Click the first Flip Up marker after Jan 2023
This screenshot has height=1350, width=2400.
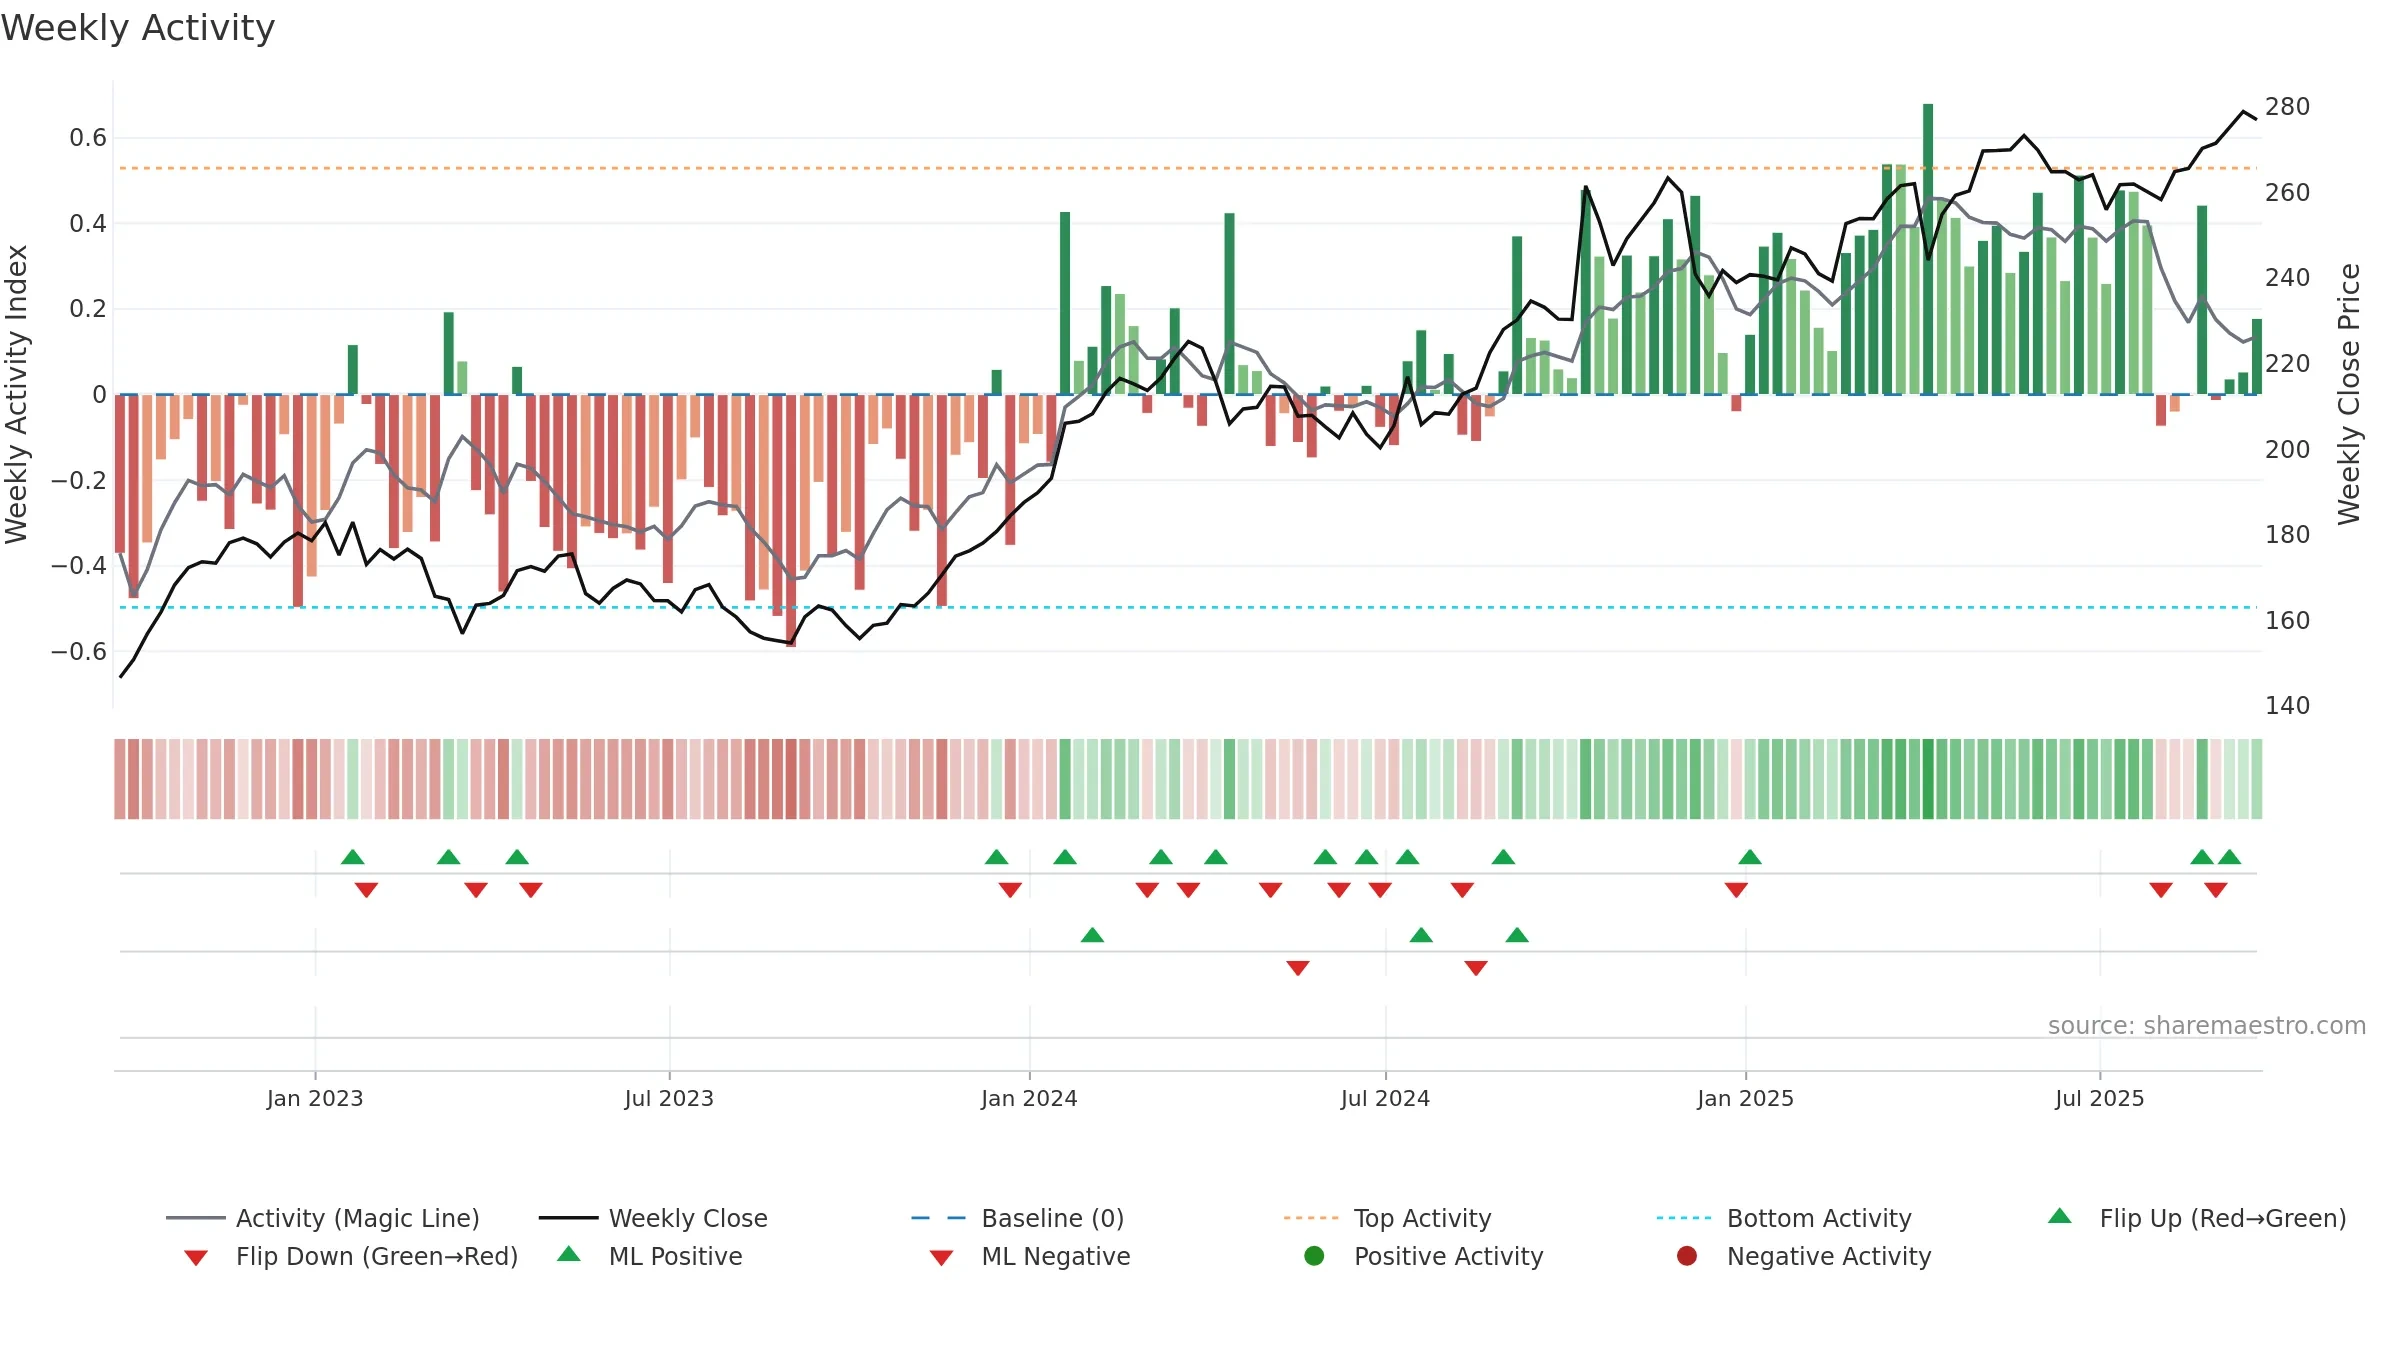(x=353, y=857)
